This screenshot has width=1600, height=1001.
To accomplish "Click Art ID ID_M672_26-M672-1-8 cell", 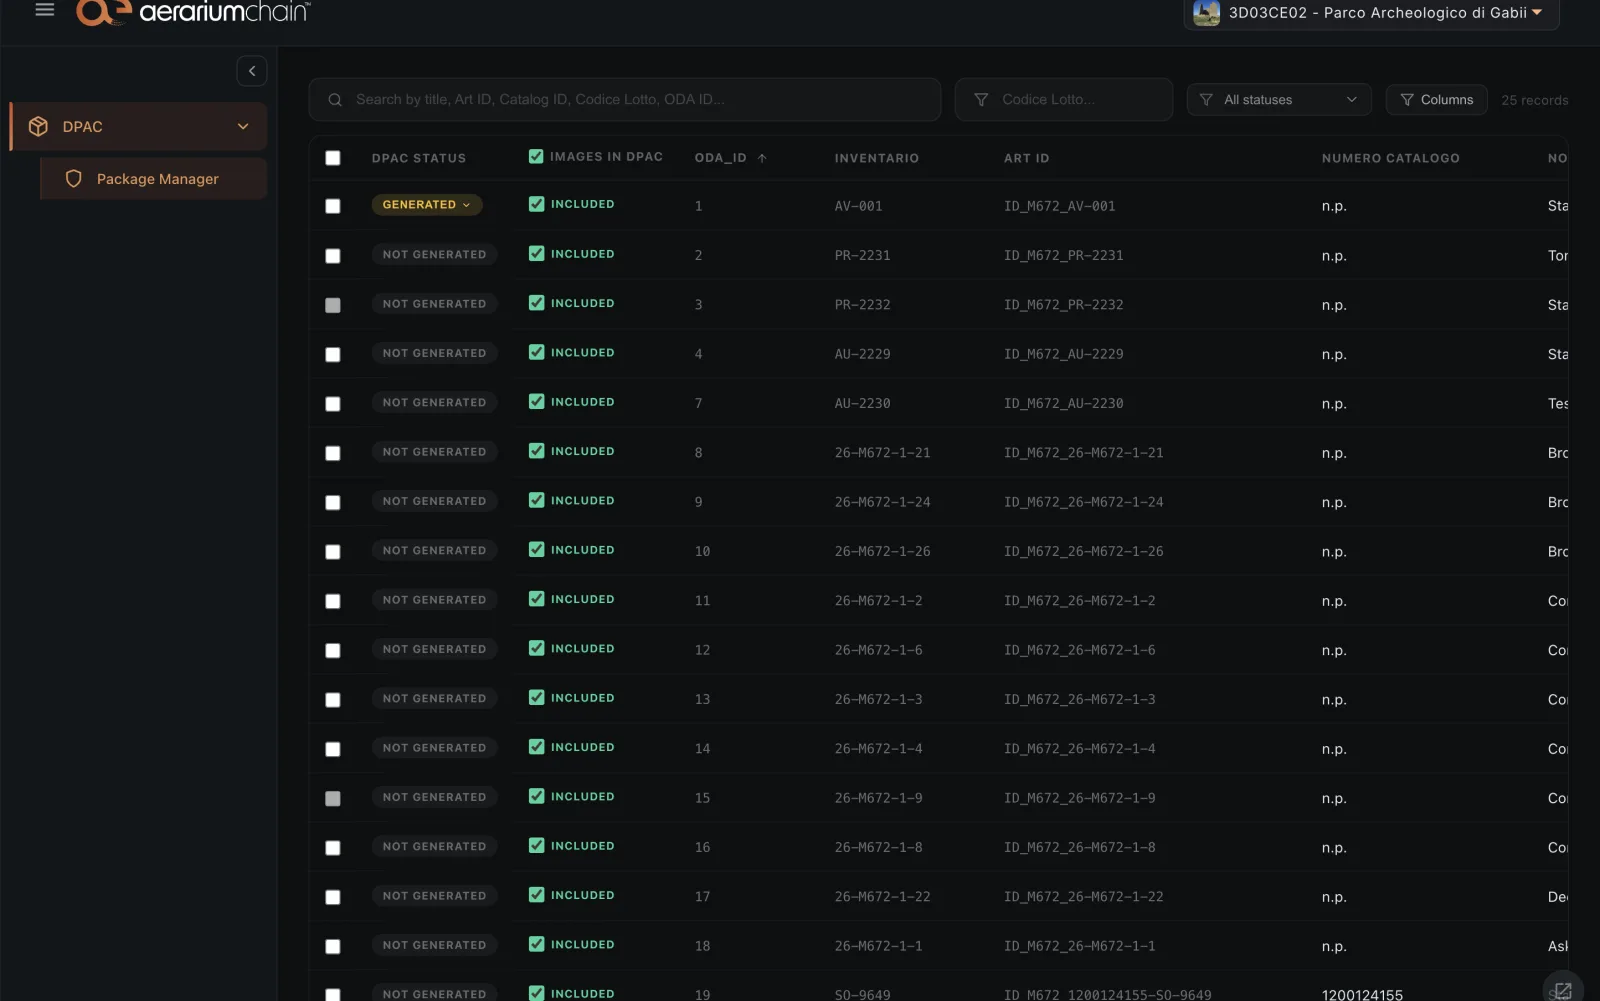I will tap(1080, 848).
